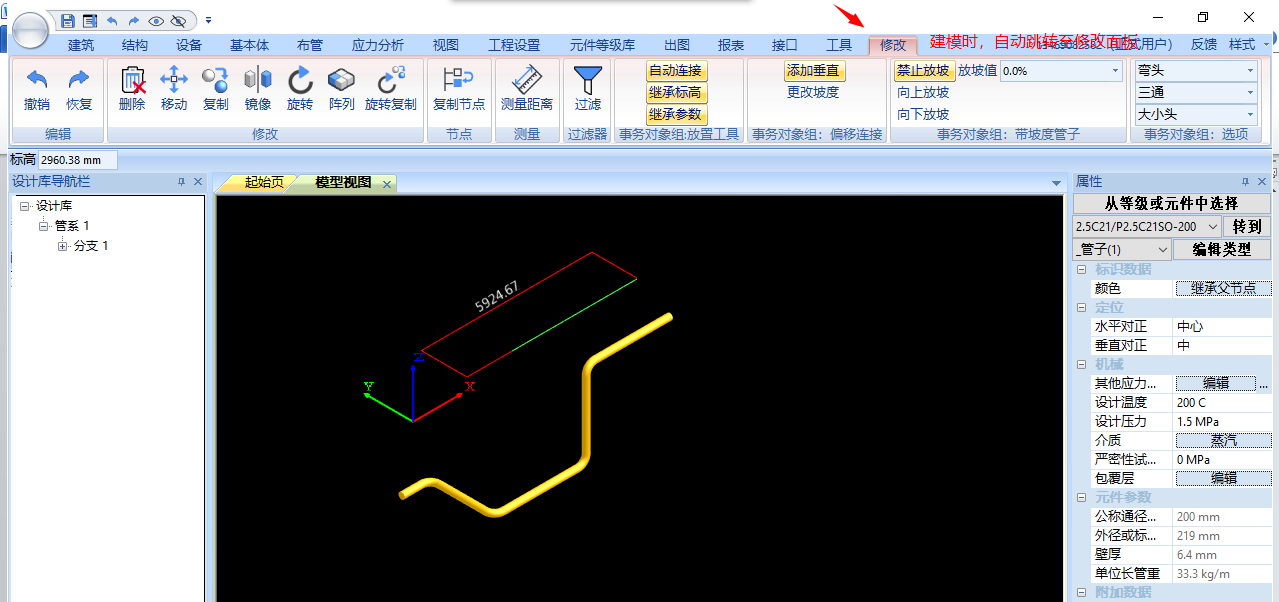1279x602 pixels.
Task: Click the 编辑类型 button
Action: click(x=1221, y=249)
